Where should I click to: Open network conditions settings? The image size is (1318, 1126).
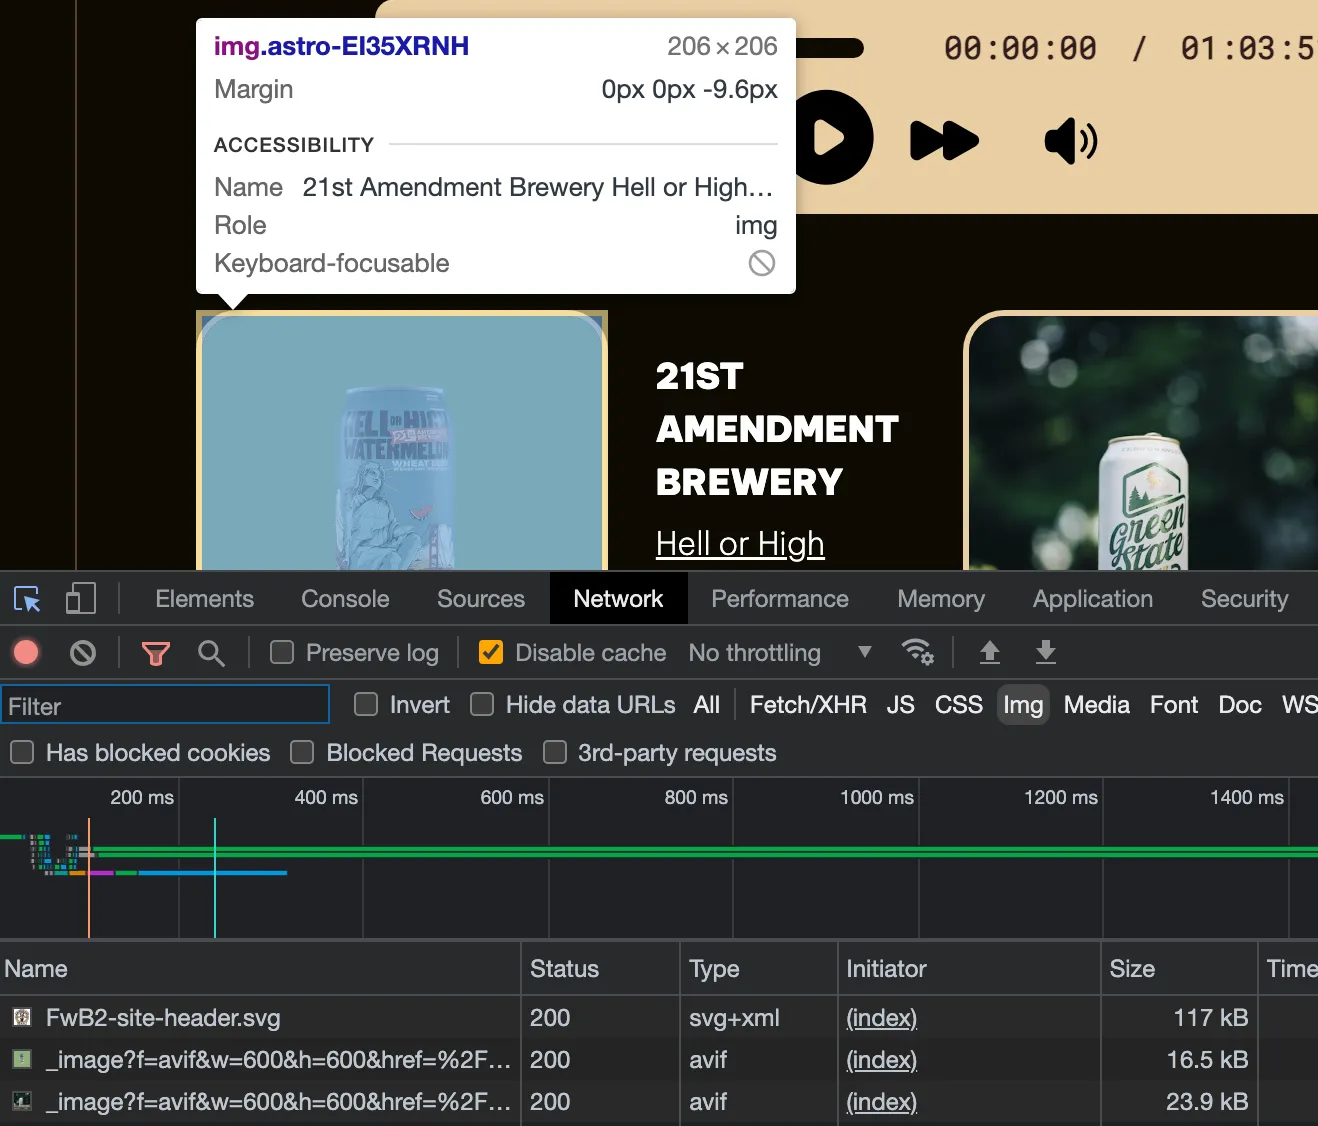918,652
